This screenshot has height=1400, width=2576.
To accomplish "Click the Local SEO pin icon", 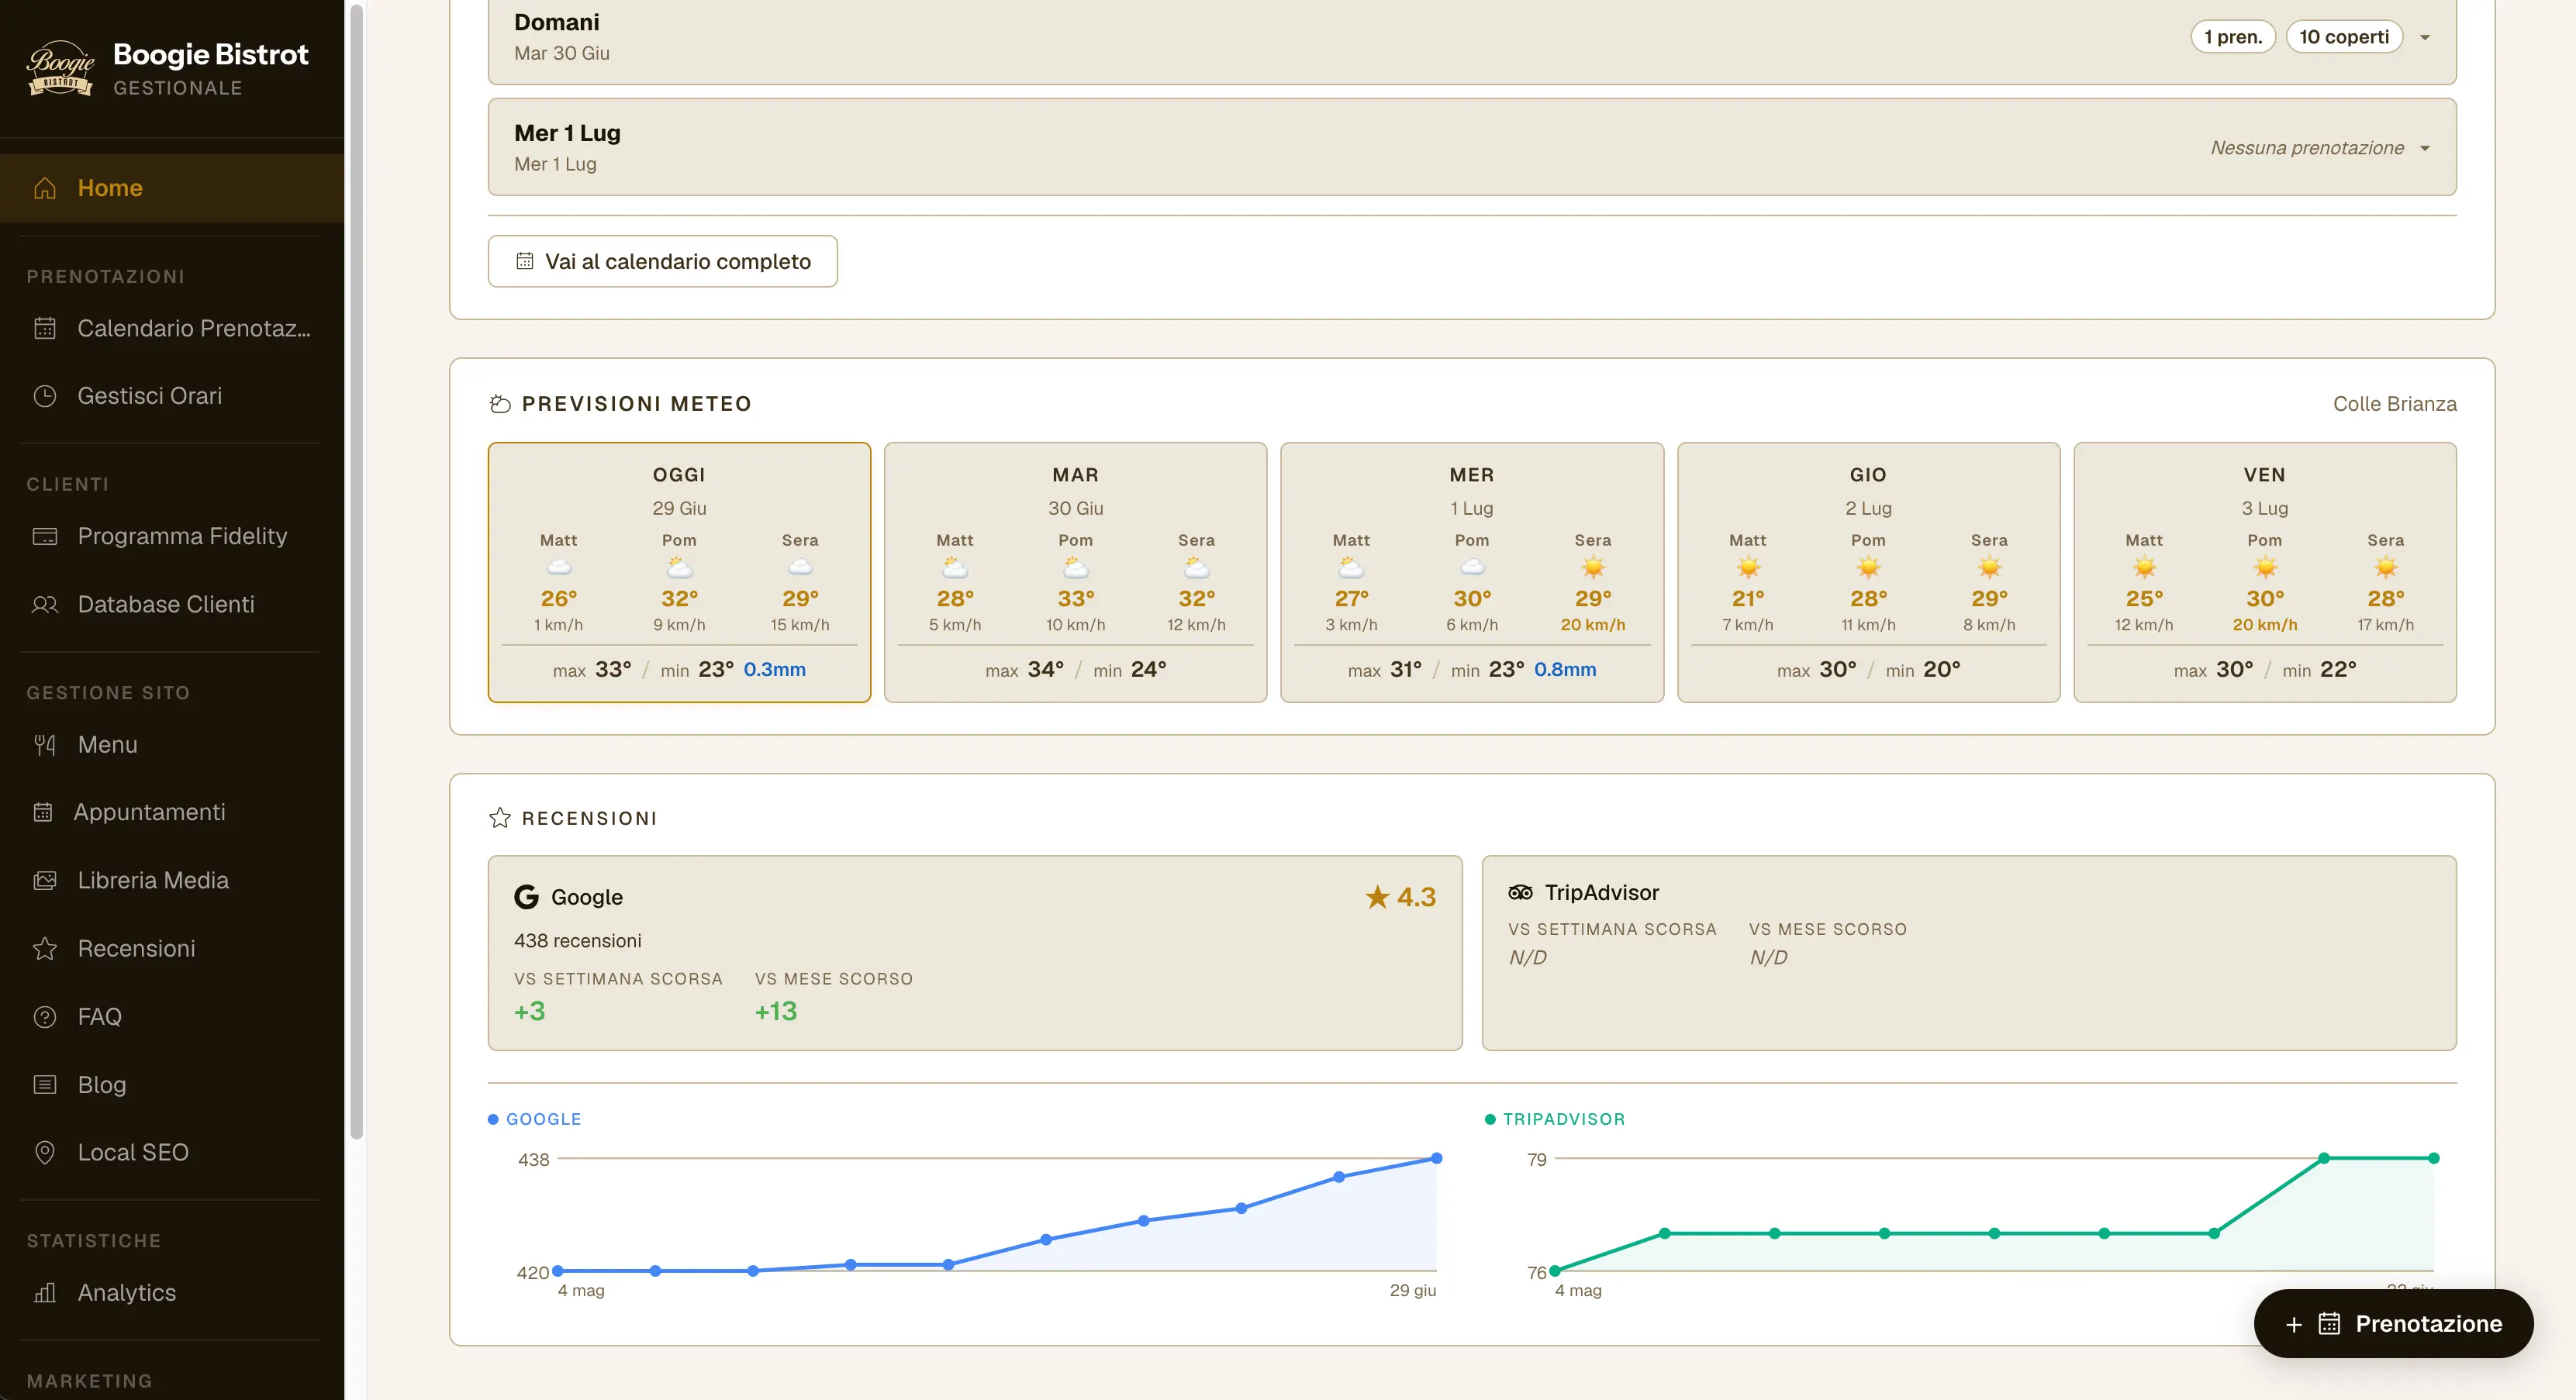I will tap(45, 1152).
